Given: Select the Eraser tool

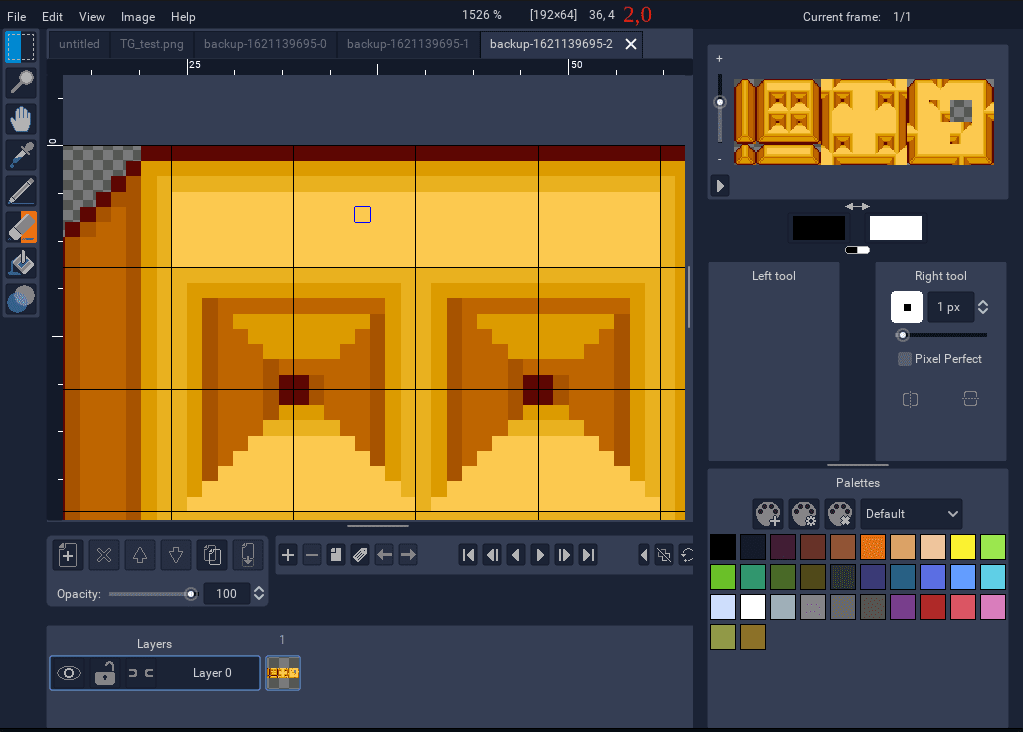Looking at the screenshot, I should click(21, 228).
